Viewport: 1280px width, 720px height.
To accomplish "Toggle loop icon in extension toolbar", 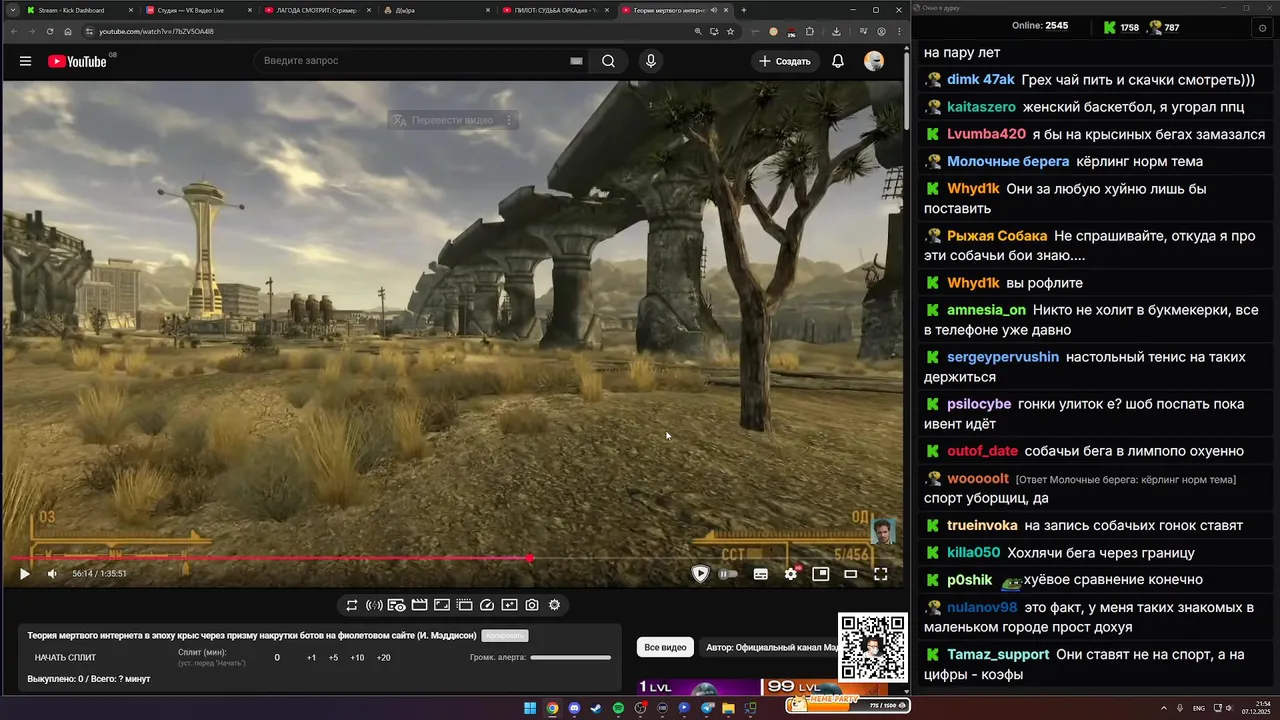I will pos(352,605).
